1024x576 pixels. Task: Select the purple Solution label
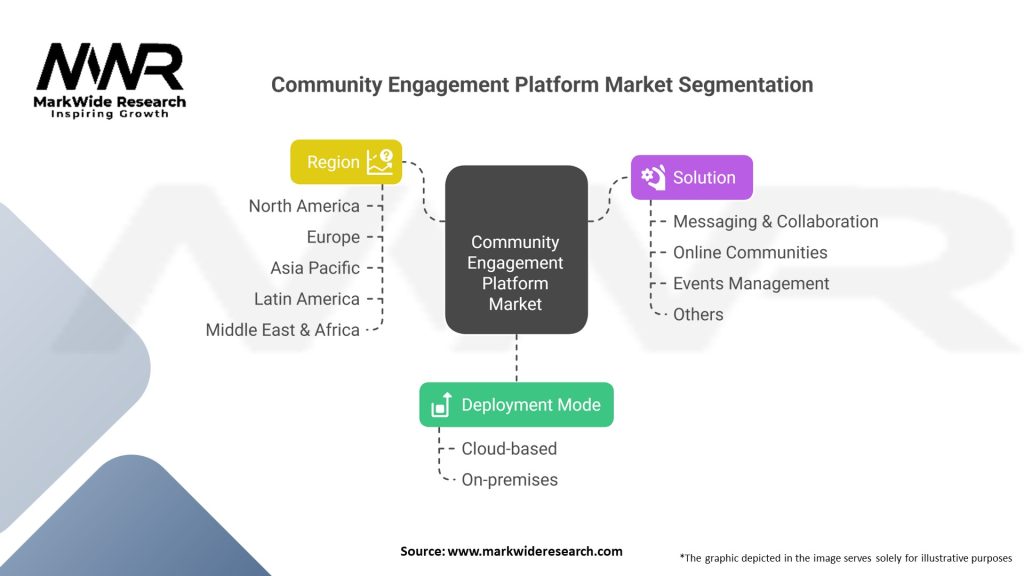[692, 178]
